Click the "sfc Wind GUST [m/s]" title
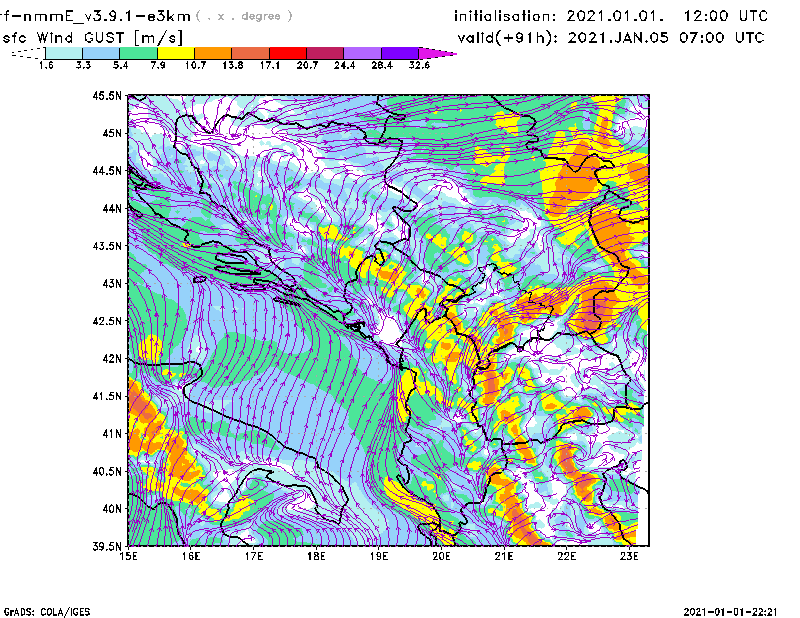 [92, 38]
